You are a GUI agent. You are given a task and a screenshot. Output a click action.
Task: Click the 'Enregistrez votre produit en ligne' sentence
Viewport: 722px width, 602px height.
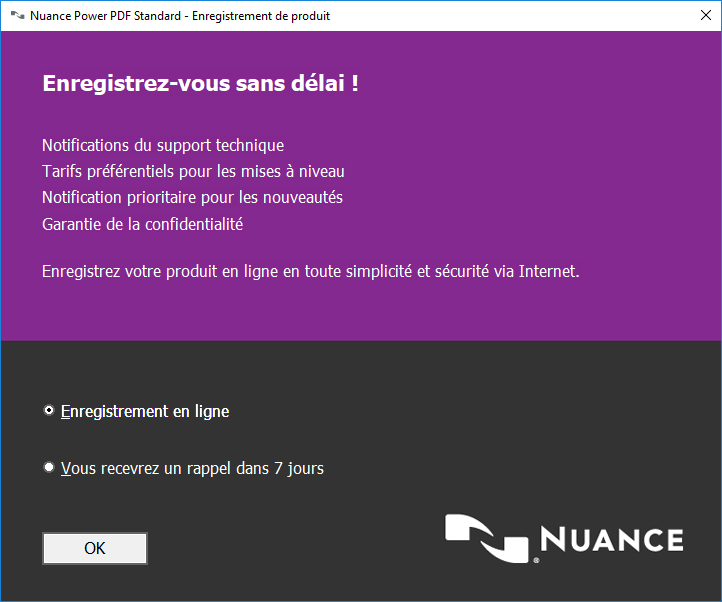click(x=310, y=271)
